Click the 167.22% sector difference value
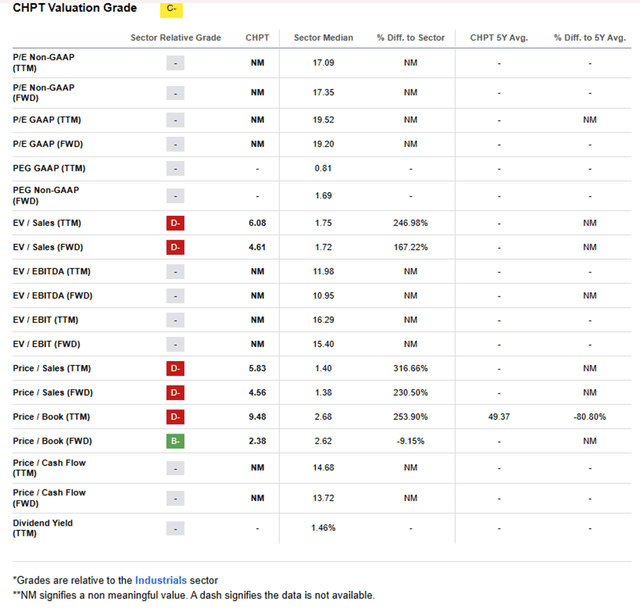This screenshot has width=640, height=612. click(411, 247)
